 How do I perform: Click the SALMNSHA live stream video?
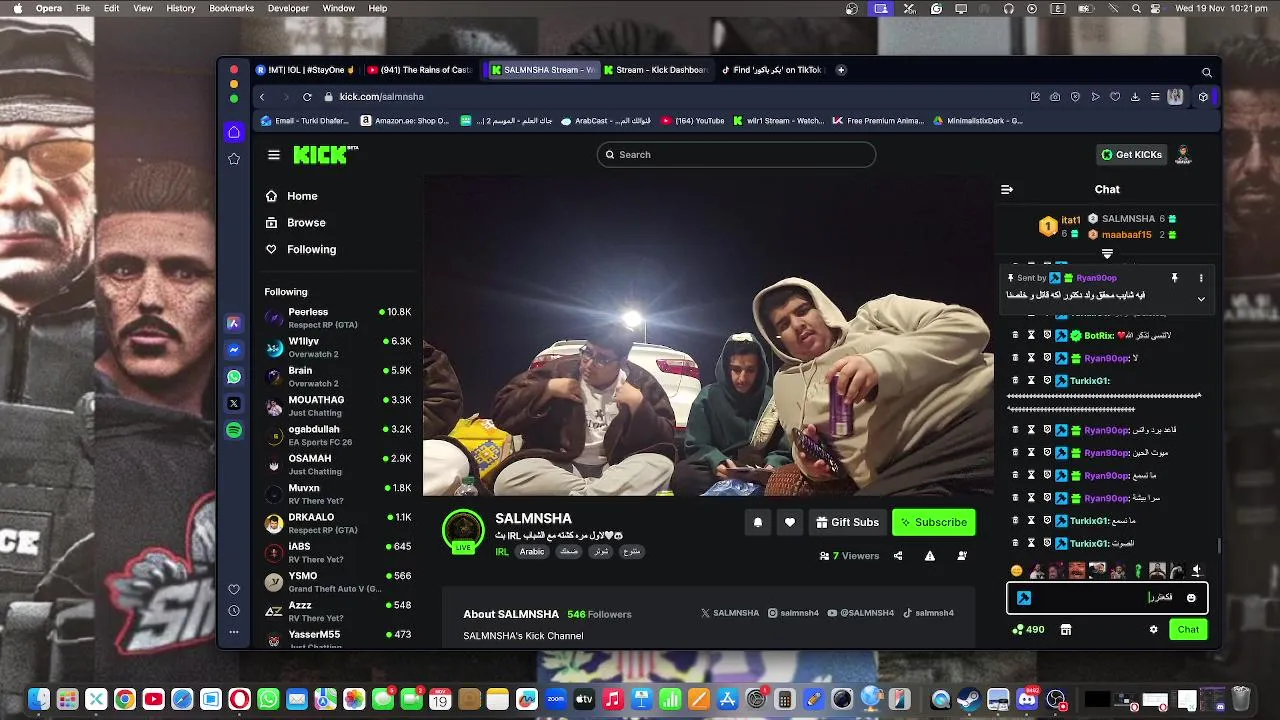click(708, 335)
